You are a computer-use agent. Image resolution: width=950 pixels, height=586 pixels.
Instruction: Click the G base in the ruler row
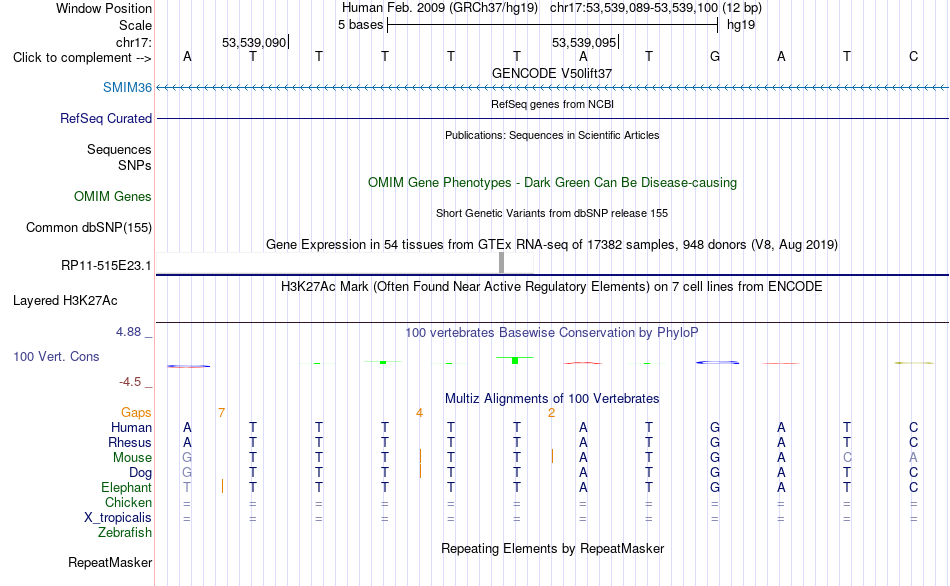tap(715, 56)
